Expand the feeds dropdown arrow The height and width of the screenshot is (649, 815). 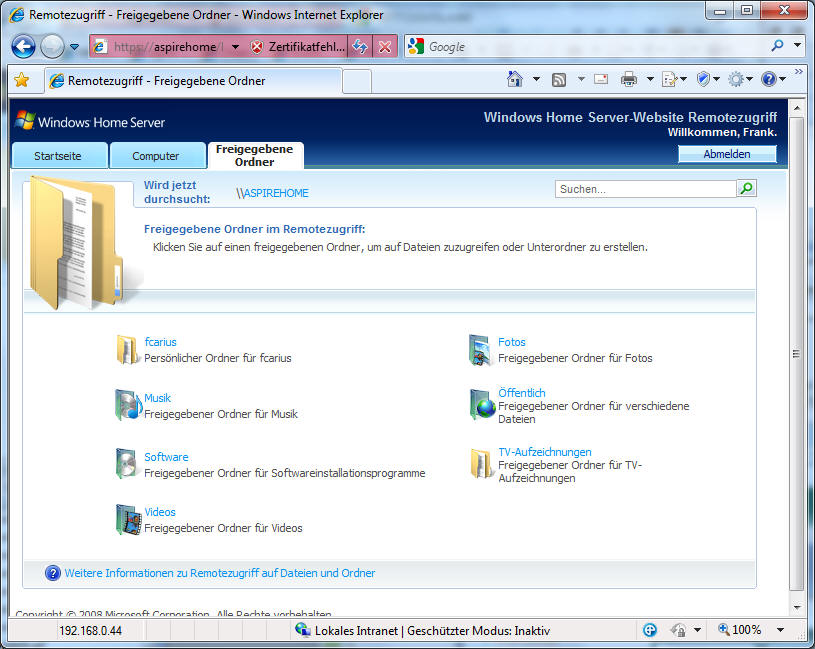tap(581, 80)
